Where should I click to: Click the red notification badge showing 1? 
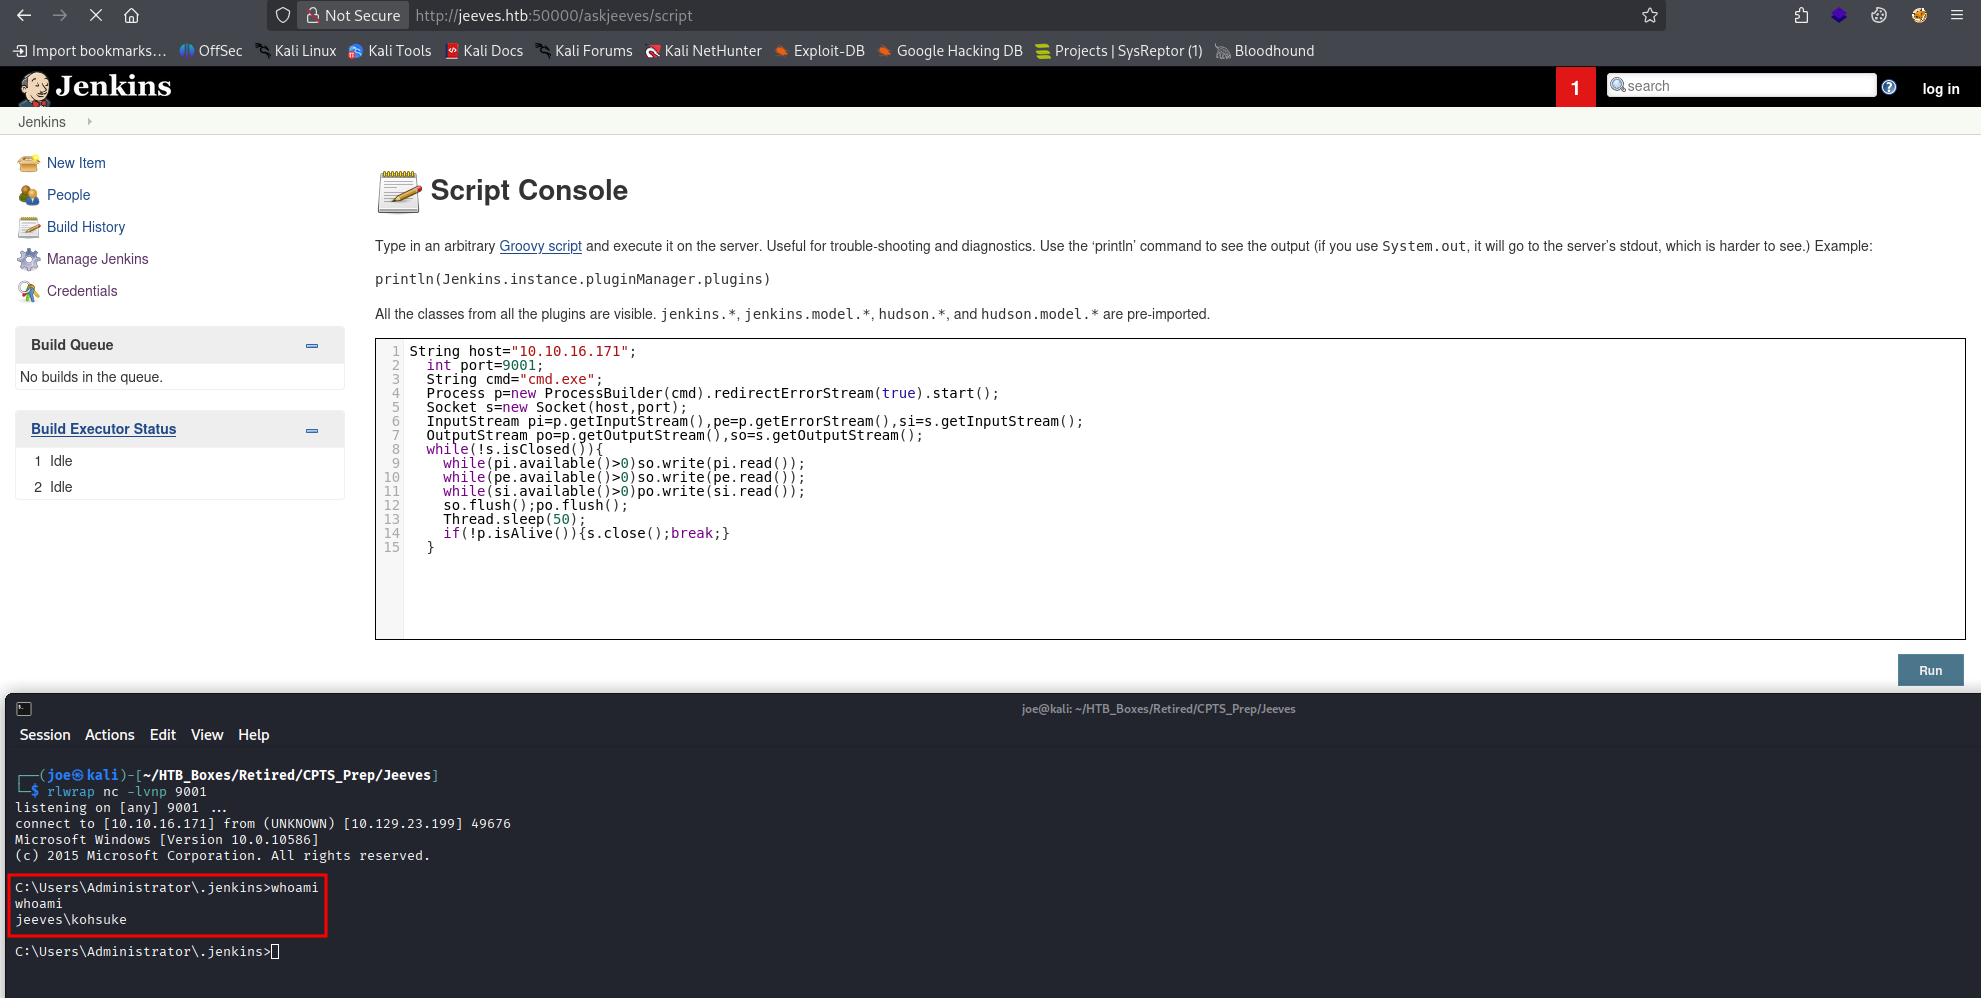pyautogui.click(x=1576, y=88)
